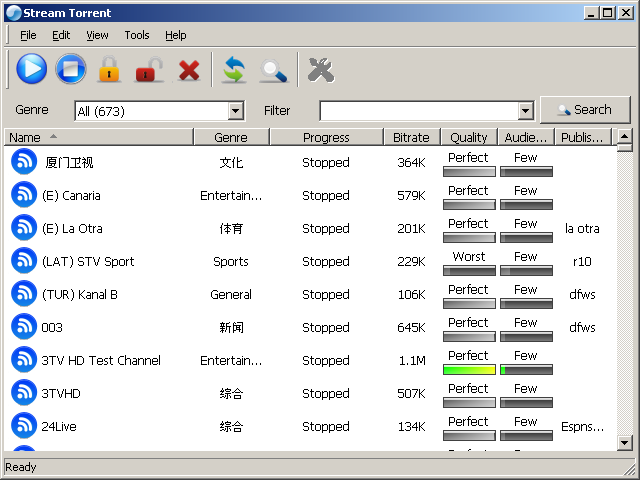The width and height of the screenshot is (640, 480).
Task: Click the window maximize button
Action: [608, 13]
